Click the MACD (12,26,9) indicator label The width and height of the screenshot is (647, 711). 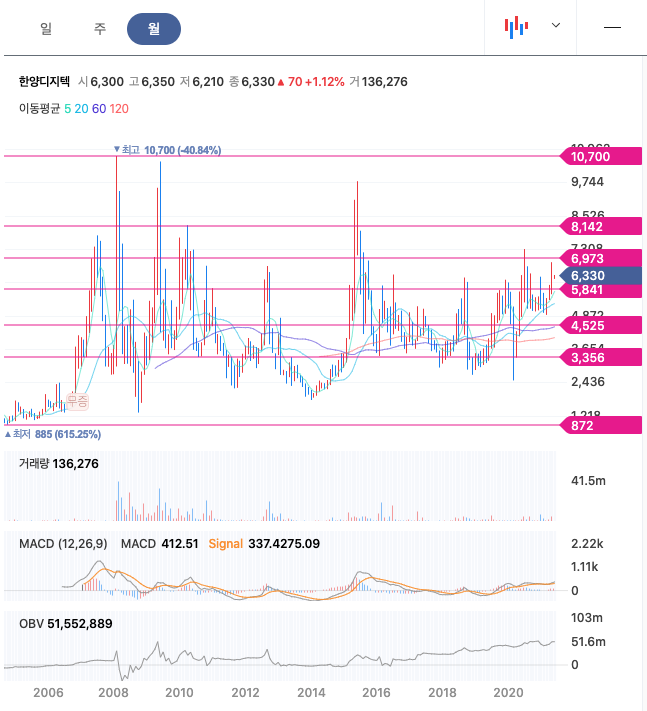tap(63, 544)
